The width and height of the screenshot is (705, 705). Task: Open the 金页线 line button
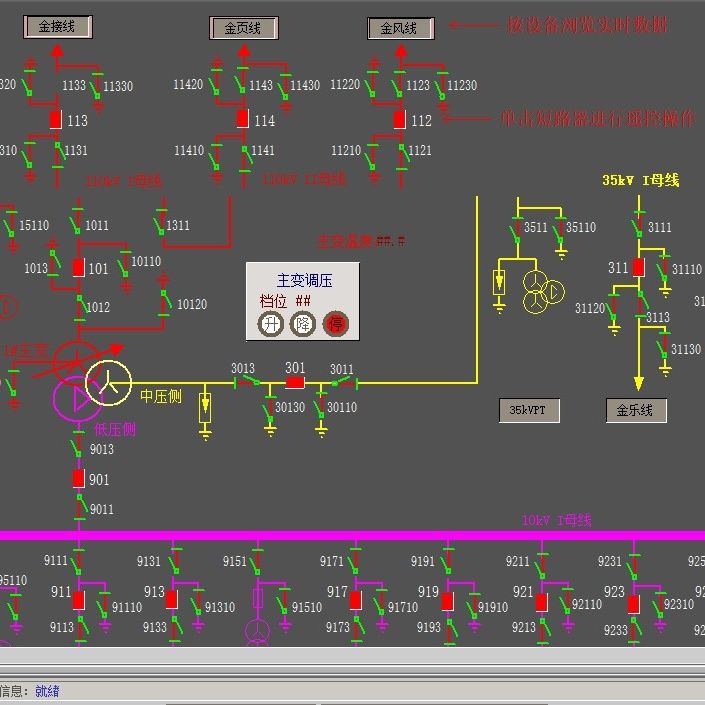(244, 28)
